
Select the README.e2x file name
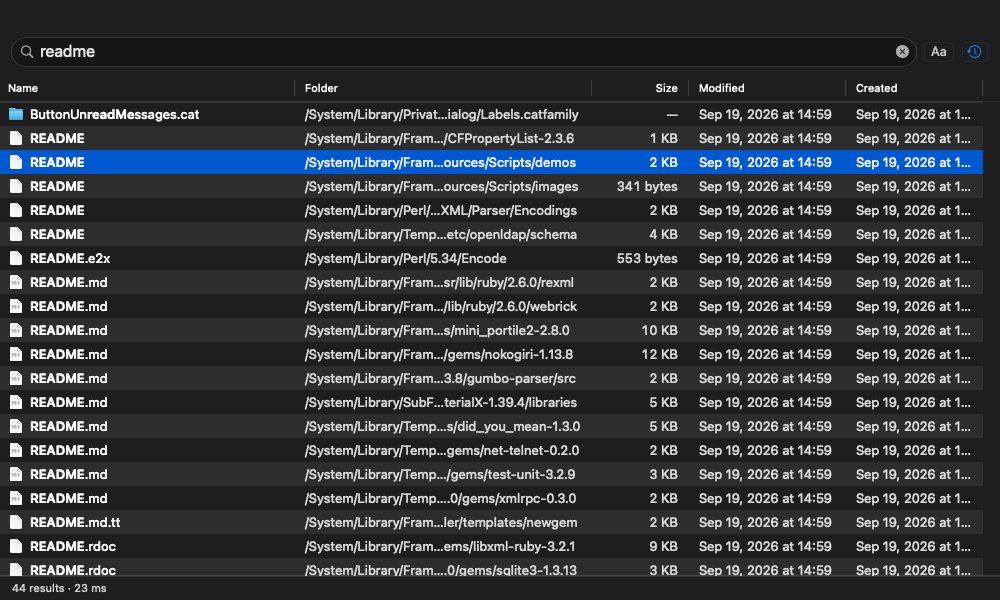(x=70, y=258)
